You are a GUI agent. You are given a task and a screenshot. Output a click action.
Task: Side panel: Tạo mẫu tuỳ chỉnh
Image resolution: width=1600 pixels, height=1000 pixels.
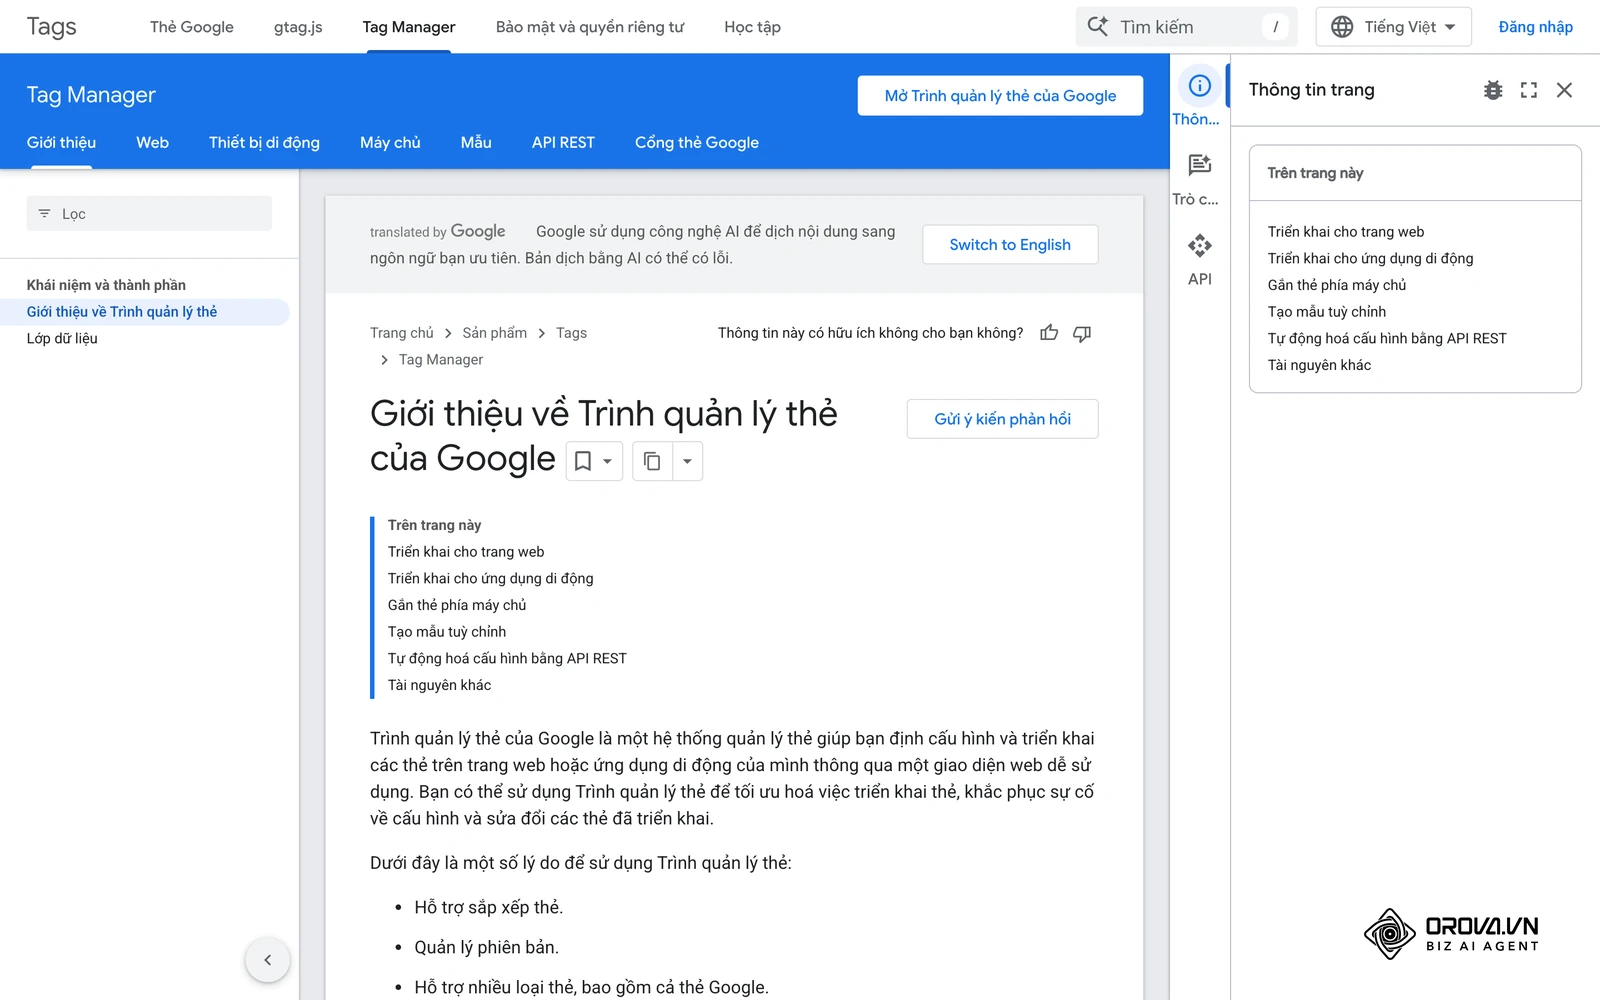click(1327, 312)
